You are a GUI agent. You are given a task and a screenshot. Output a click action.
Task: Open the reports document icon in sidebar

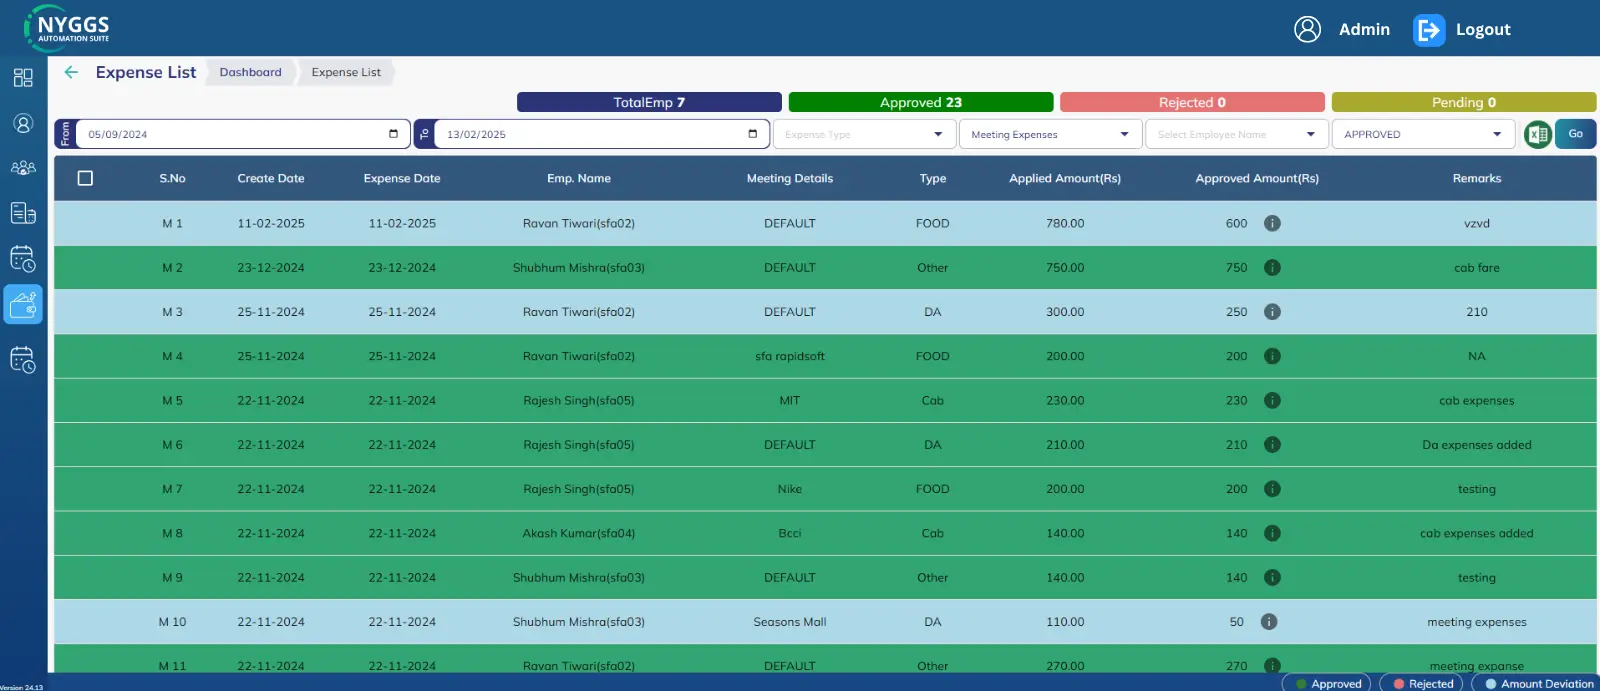pyautogui.click(x=23, y=213)
